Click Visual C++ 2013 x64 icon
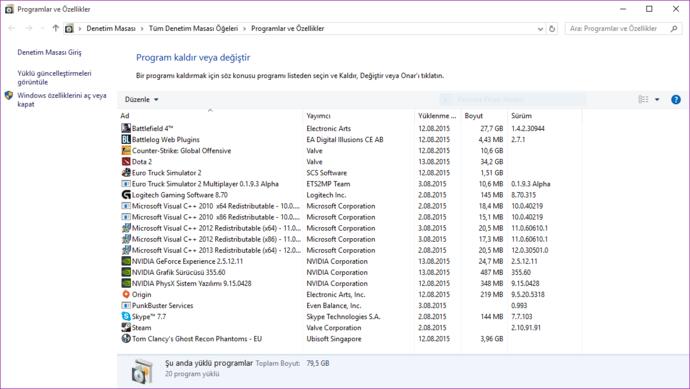This screenshot has width=690, height=389. pos(126,250)
